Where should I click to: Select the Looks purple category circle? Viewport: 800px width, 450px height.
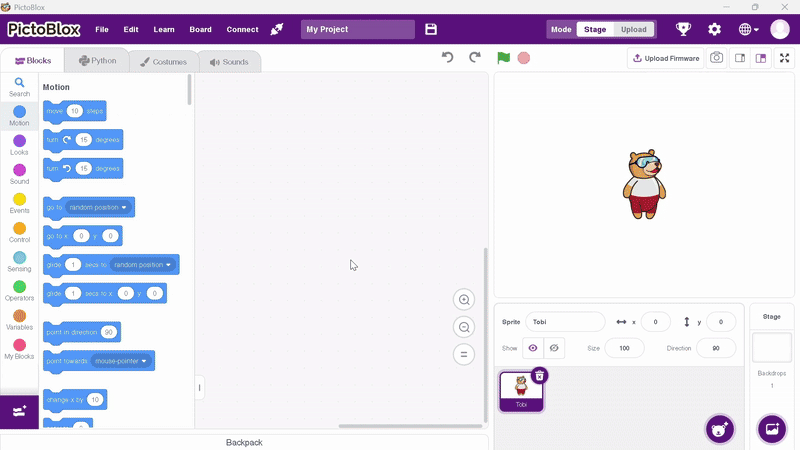pyautogui.click(x=19, y=141)
